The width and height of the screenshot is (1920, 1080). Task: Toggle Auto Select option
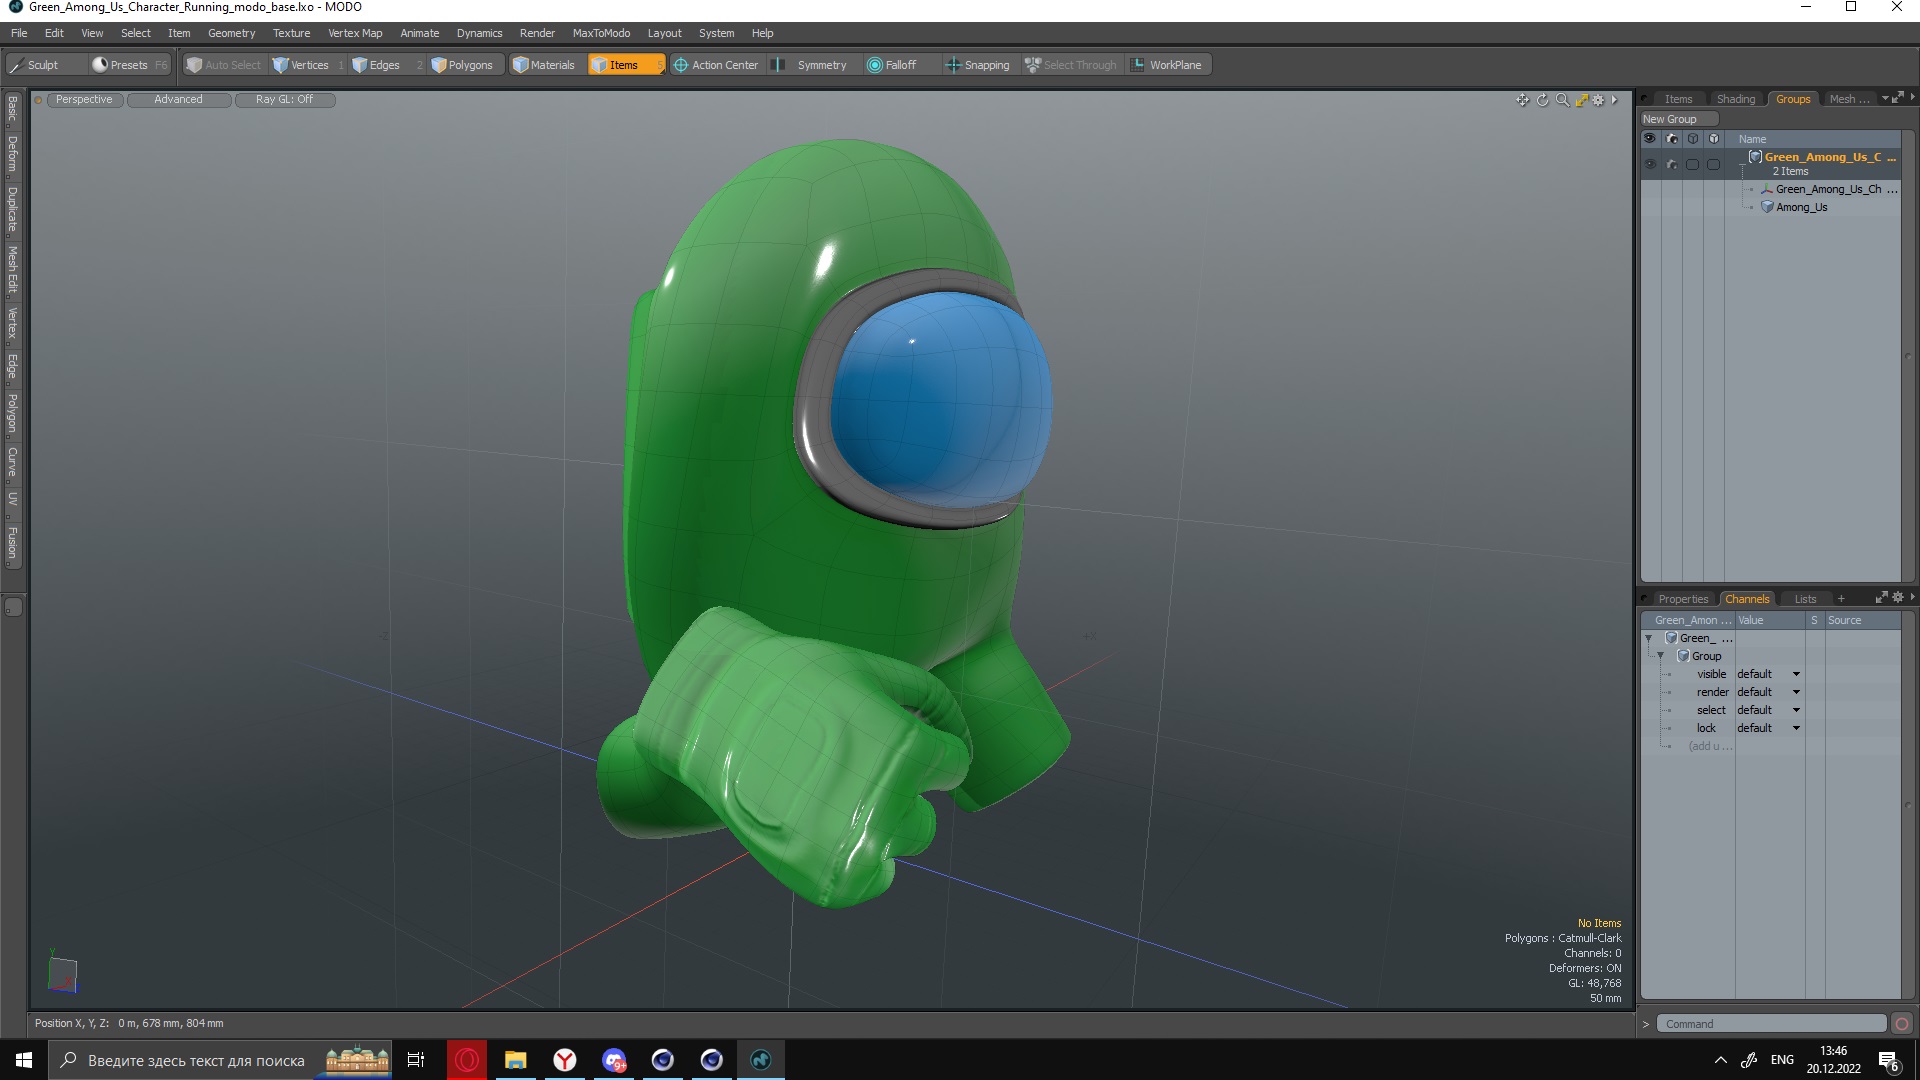click(225, 65)
